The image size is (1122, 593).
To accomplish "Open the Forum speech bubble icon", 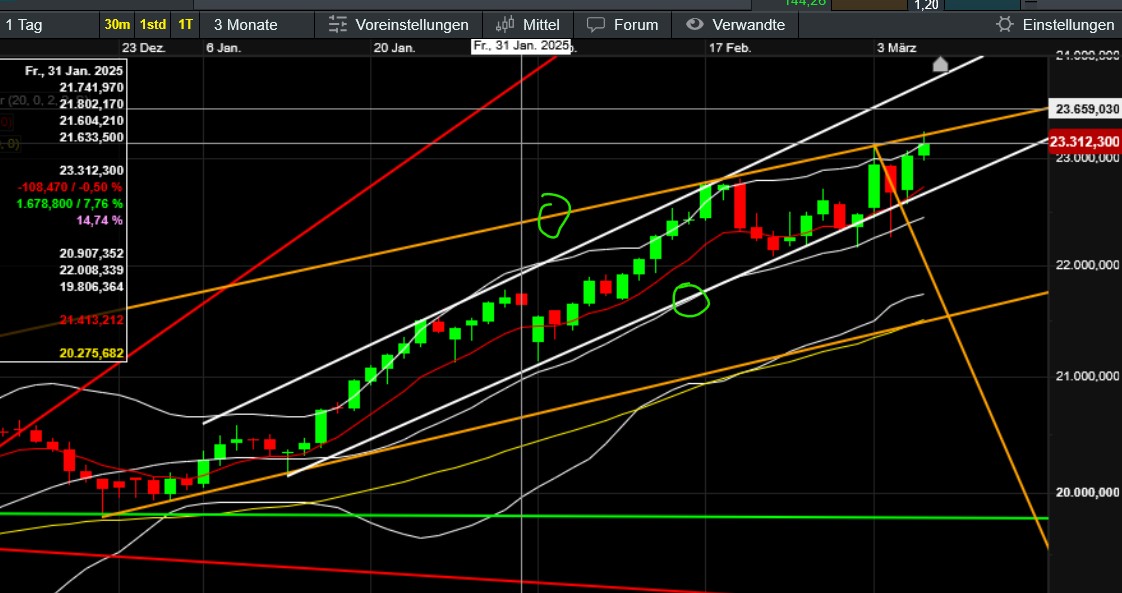I will pos(596,24).
